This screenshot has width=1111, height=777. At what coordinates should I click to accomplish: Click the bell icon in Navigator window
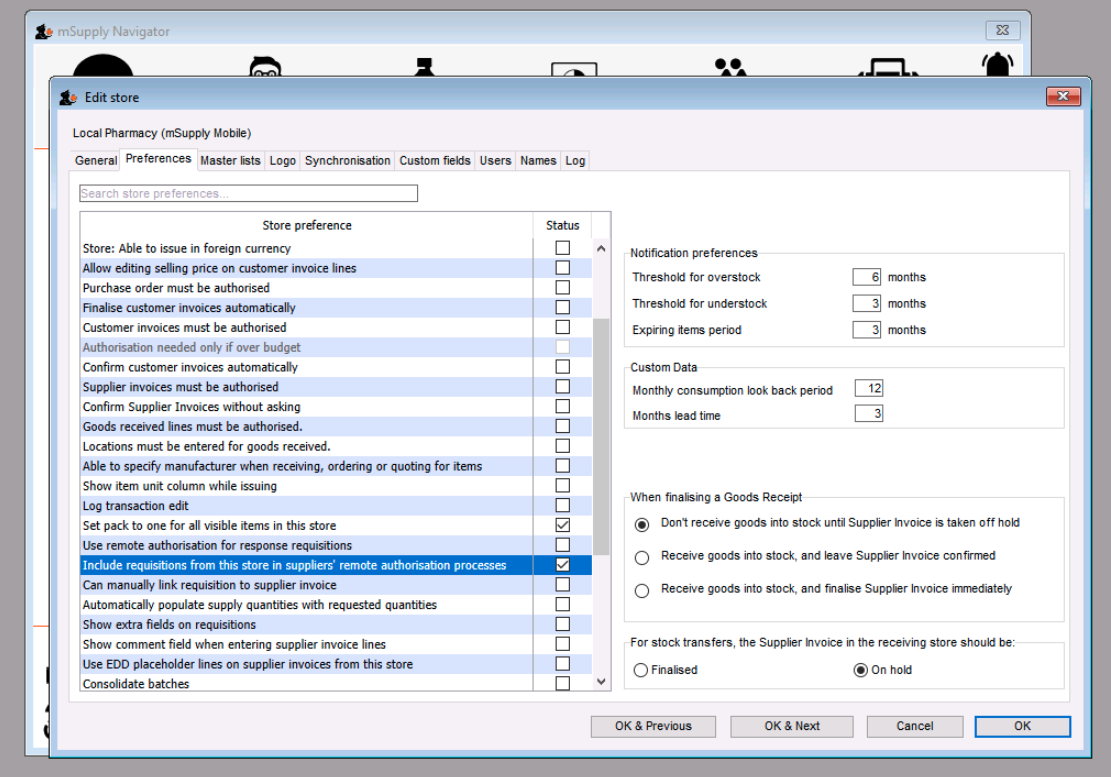coord(998,64)
